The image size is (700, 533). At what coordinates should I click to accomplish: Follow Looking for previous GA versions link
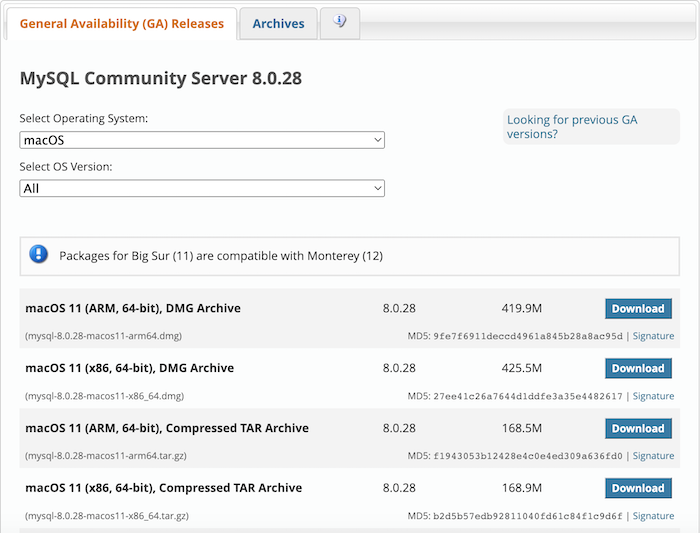(x=572, y=127)
